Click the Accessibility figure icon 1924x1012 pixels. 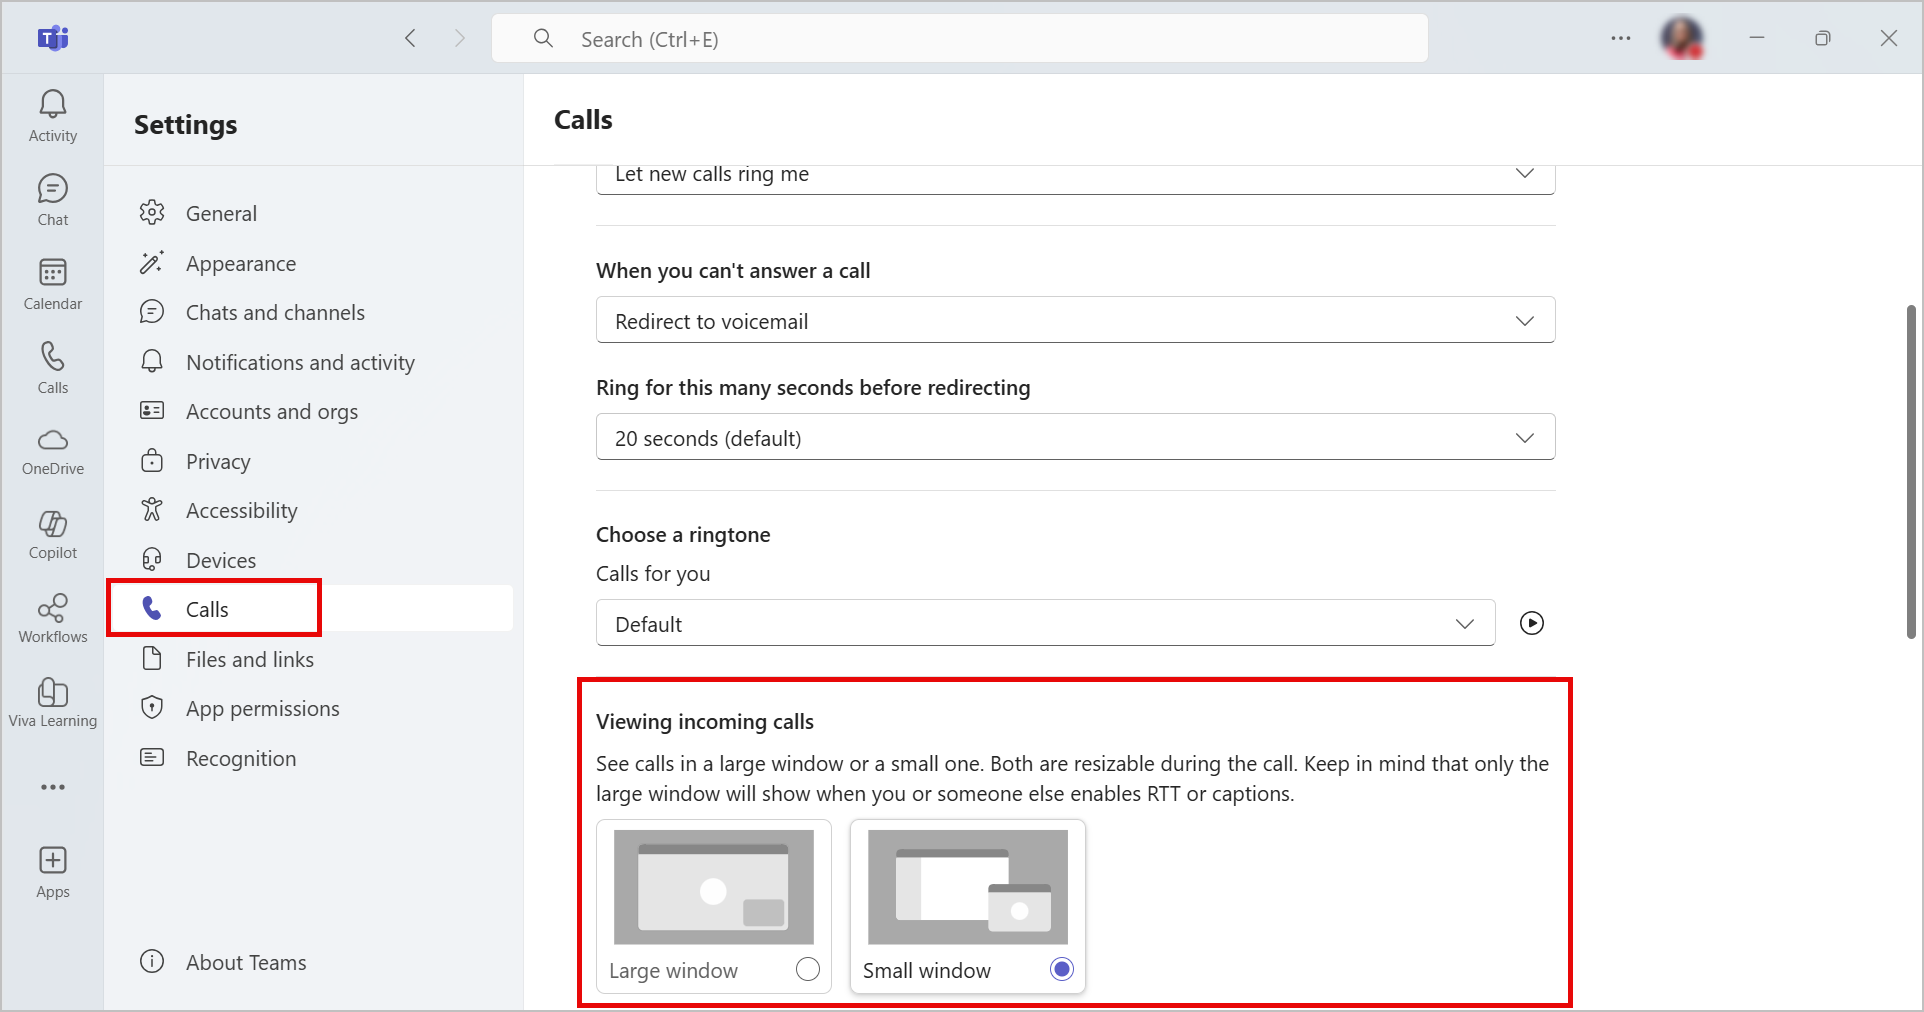tap(152, 509)
